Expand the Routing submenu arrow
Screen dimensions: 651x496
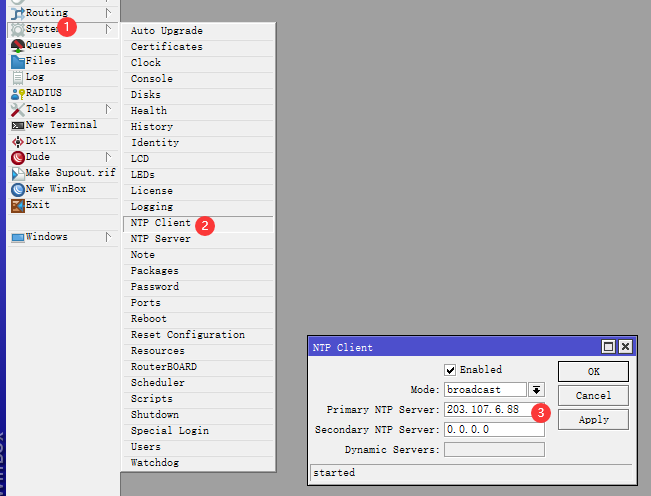[x=108, y=13]
